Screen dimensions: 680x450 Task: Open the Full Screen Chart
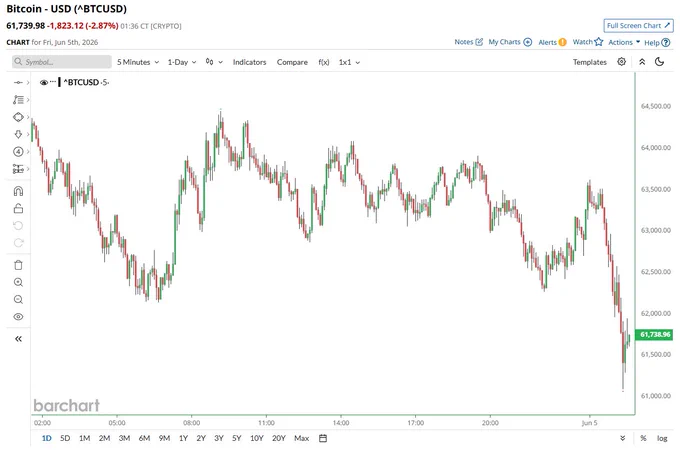[638, 26]
